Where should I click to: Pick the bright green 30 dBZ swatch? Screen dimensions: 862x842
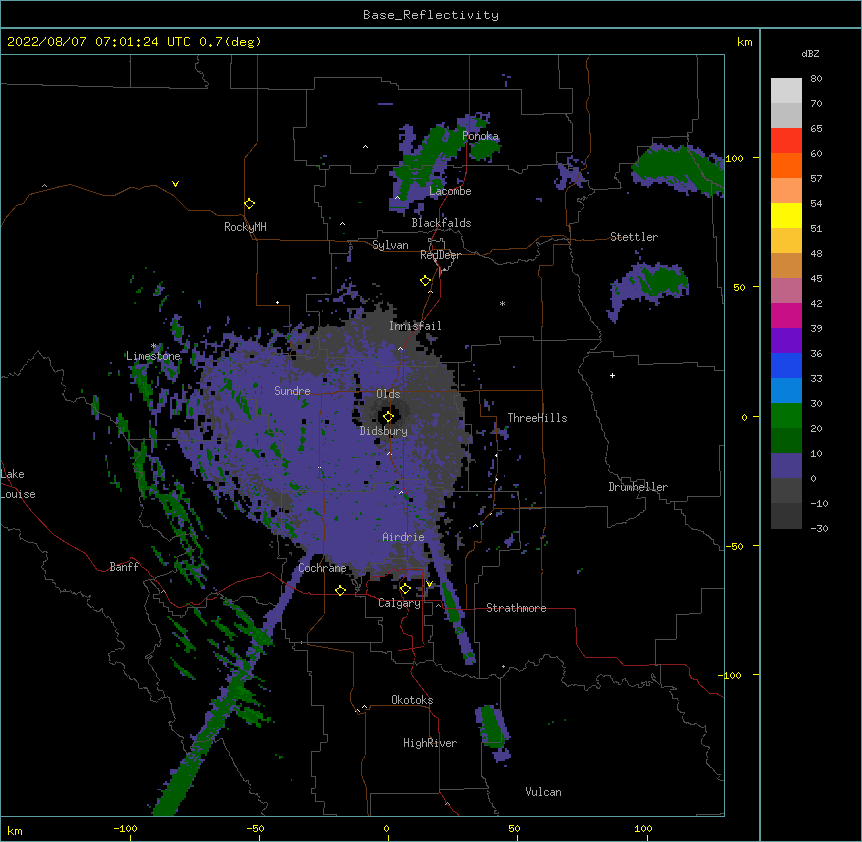pyautogui.click(x=786, y=416)
